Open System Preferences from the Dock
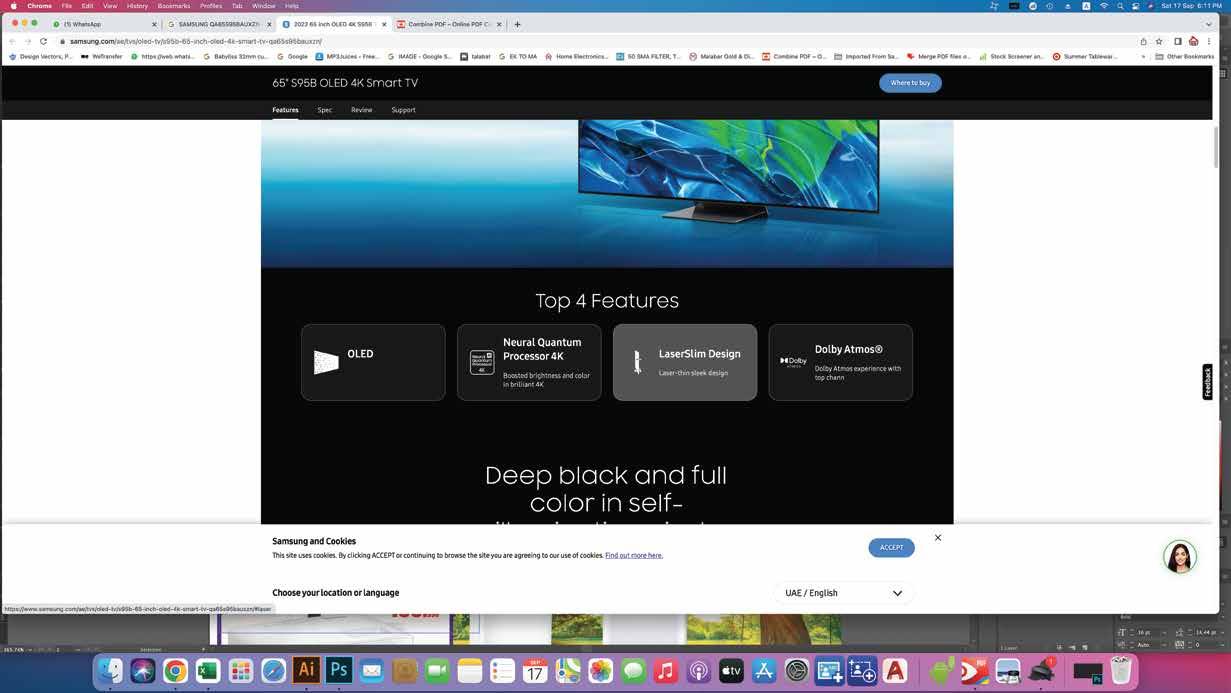This screenshot has height=693, width=1231. (797, 671)
